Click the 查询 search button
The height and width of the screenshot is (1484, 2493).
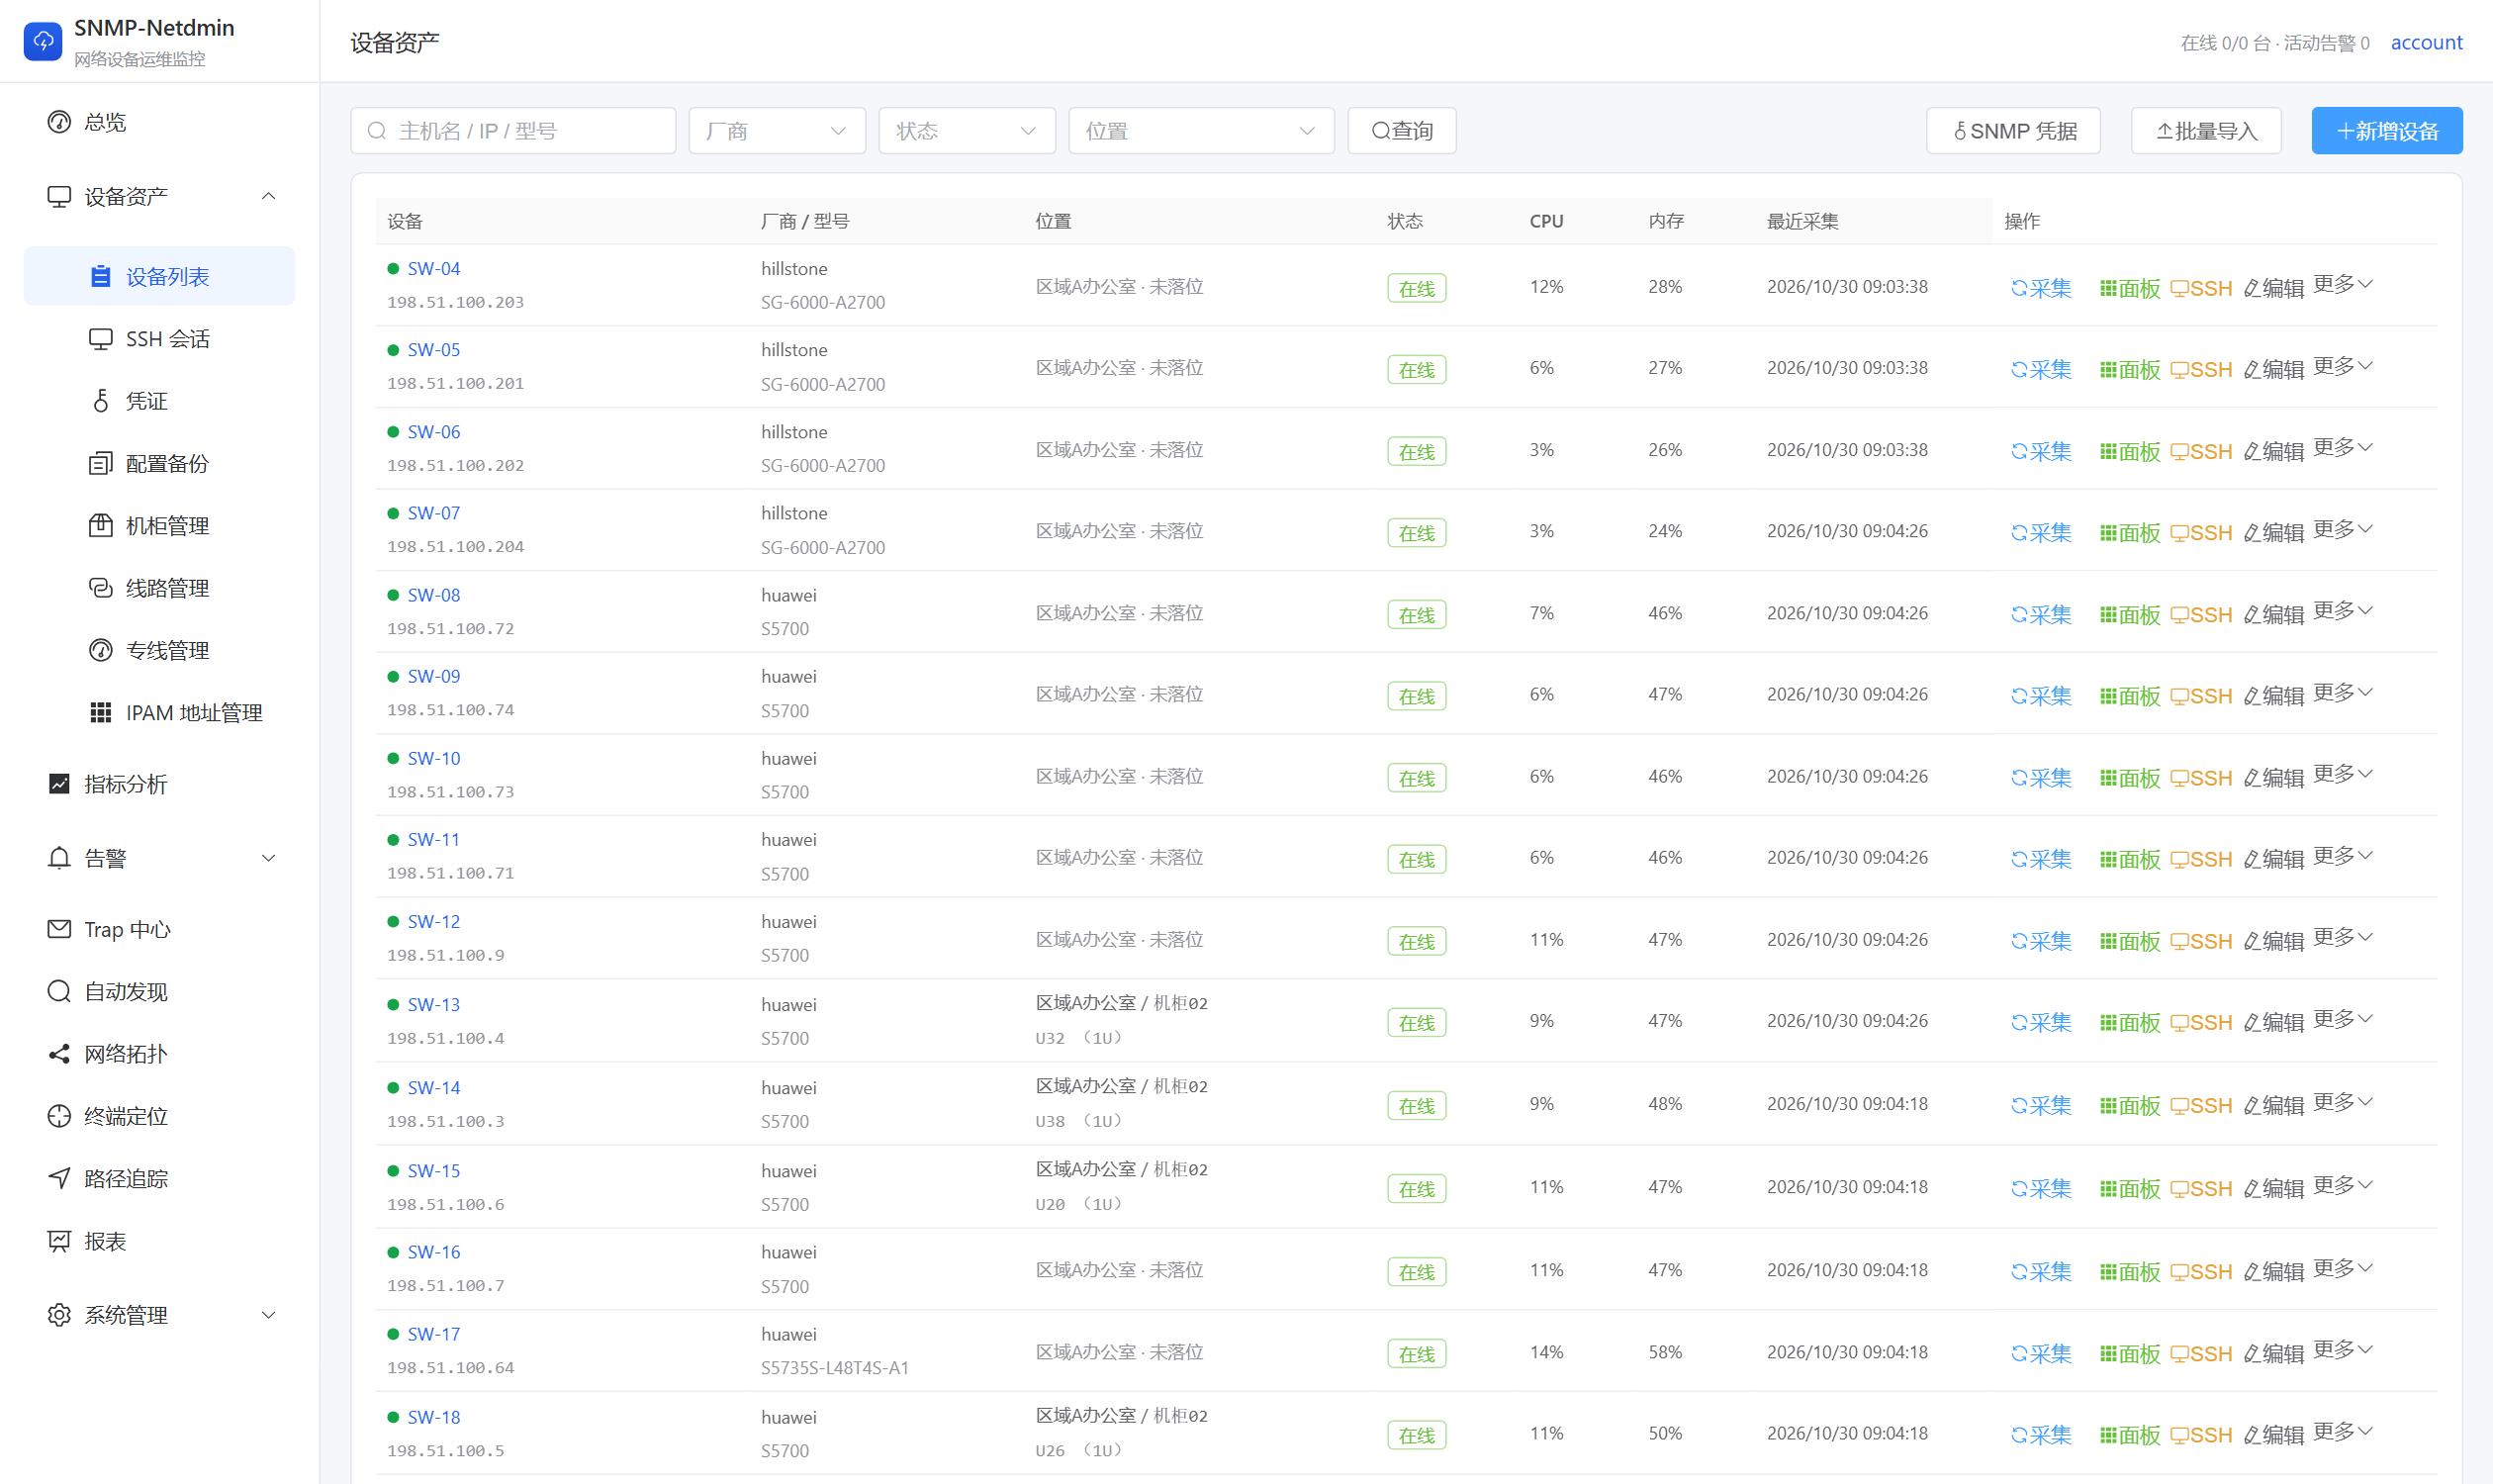[1401, 131]
